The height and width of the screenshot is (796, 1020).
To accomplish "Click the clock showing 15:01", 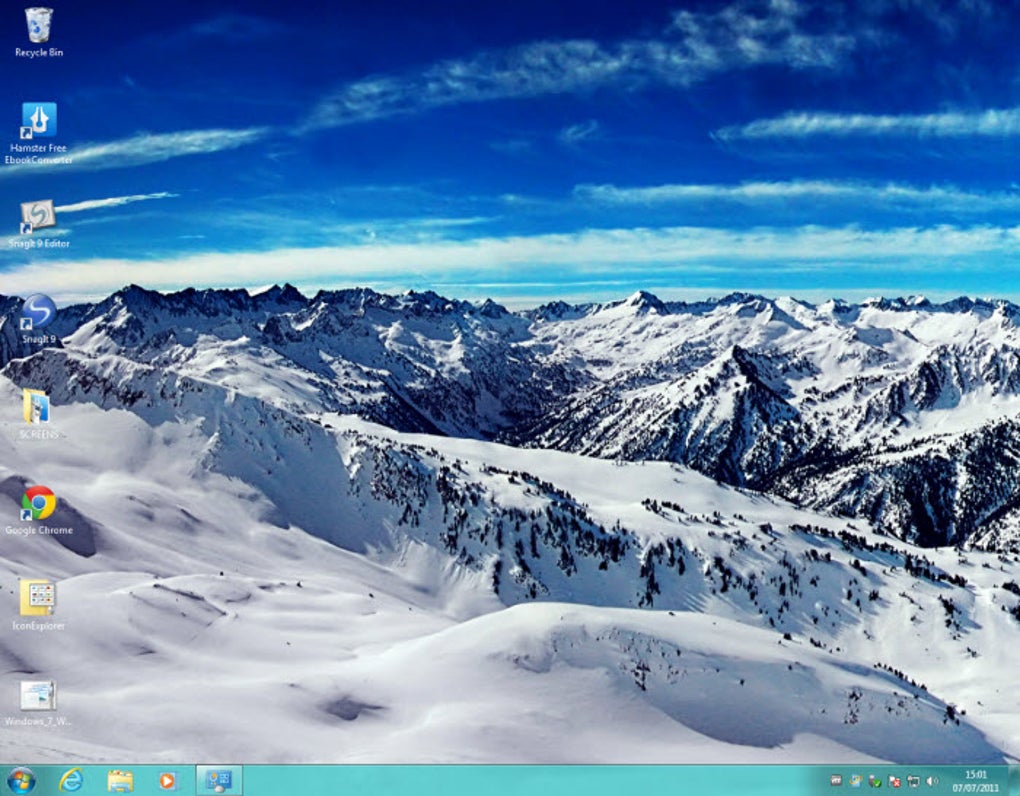I will click(975, 781).
